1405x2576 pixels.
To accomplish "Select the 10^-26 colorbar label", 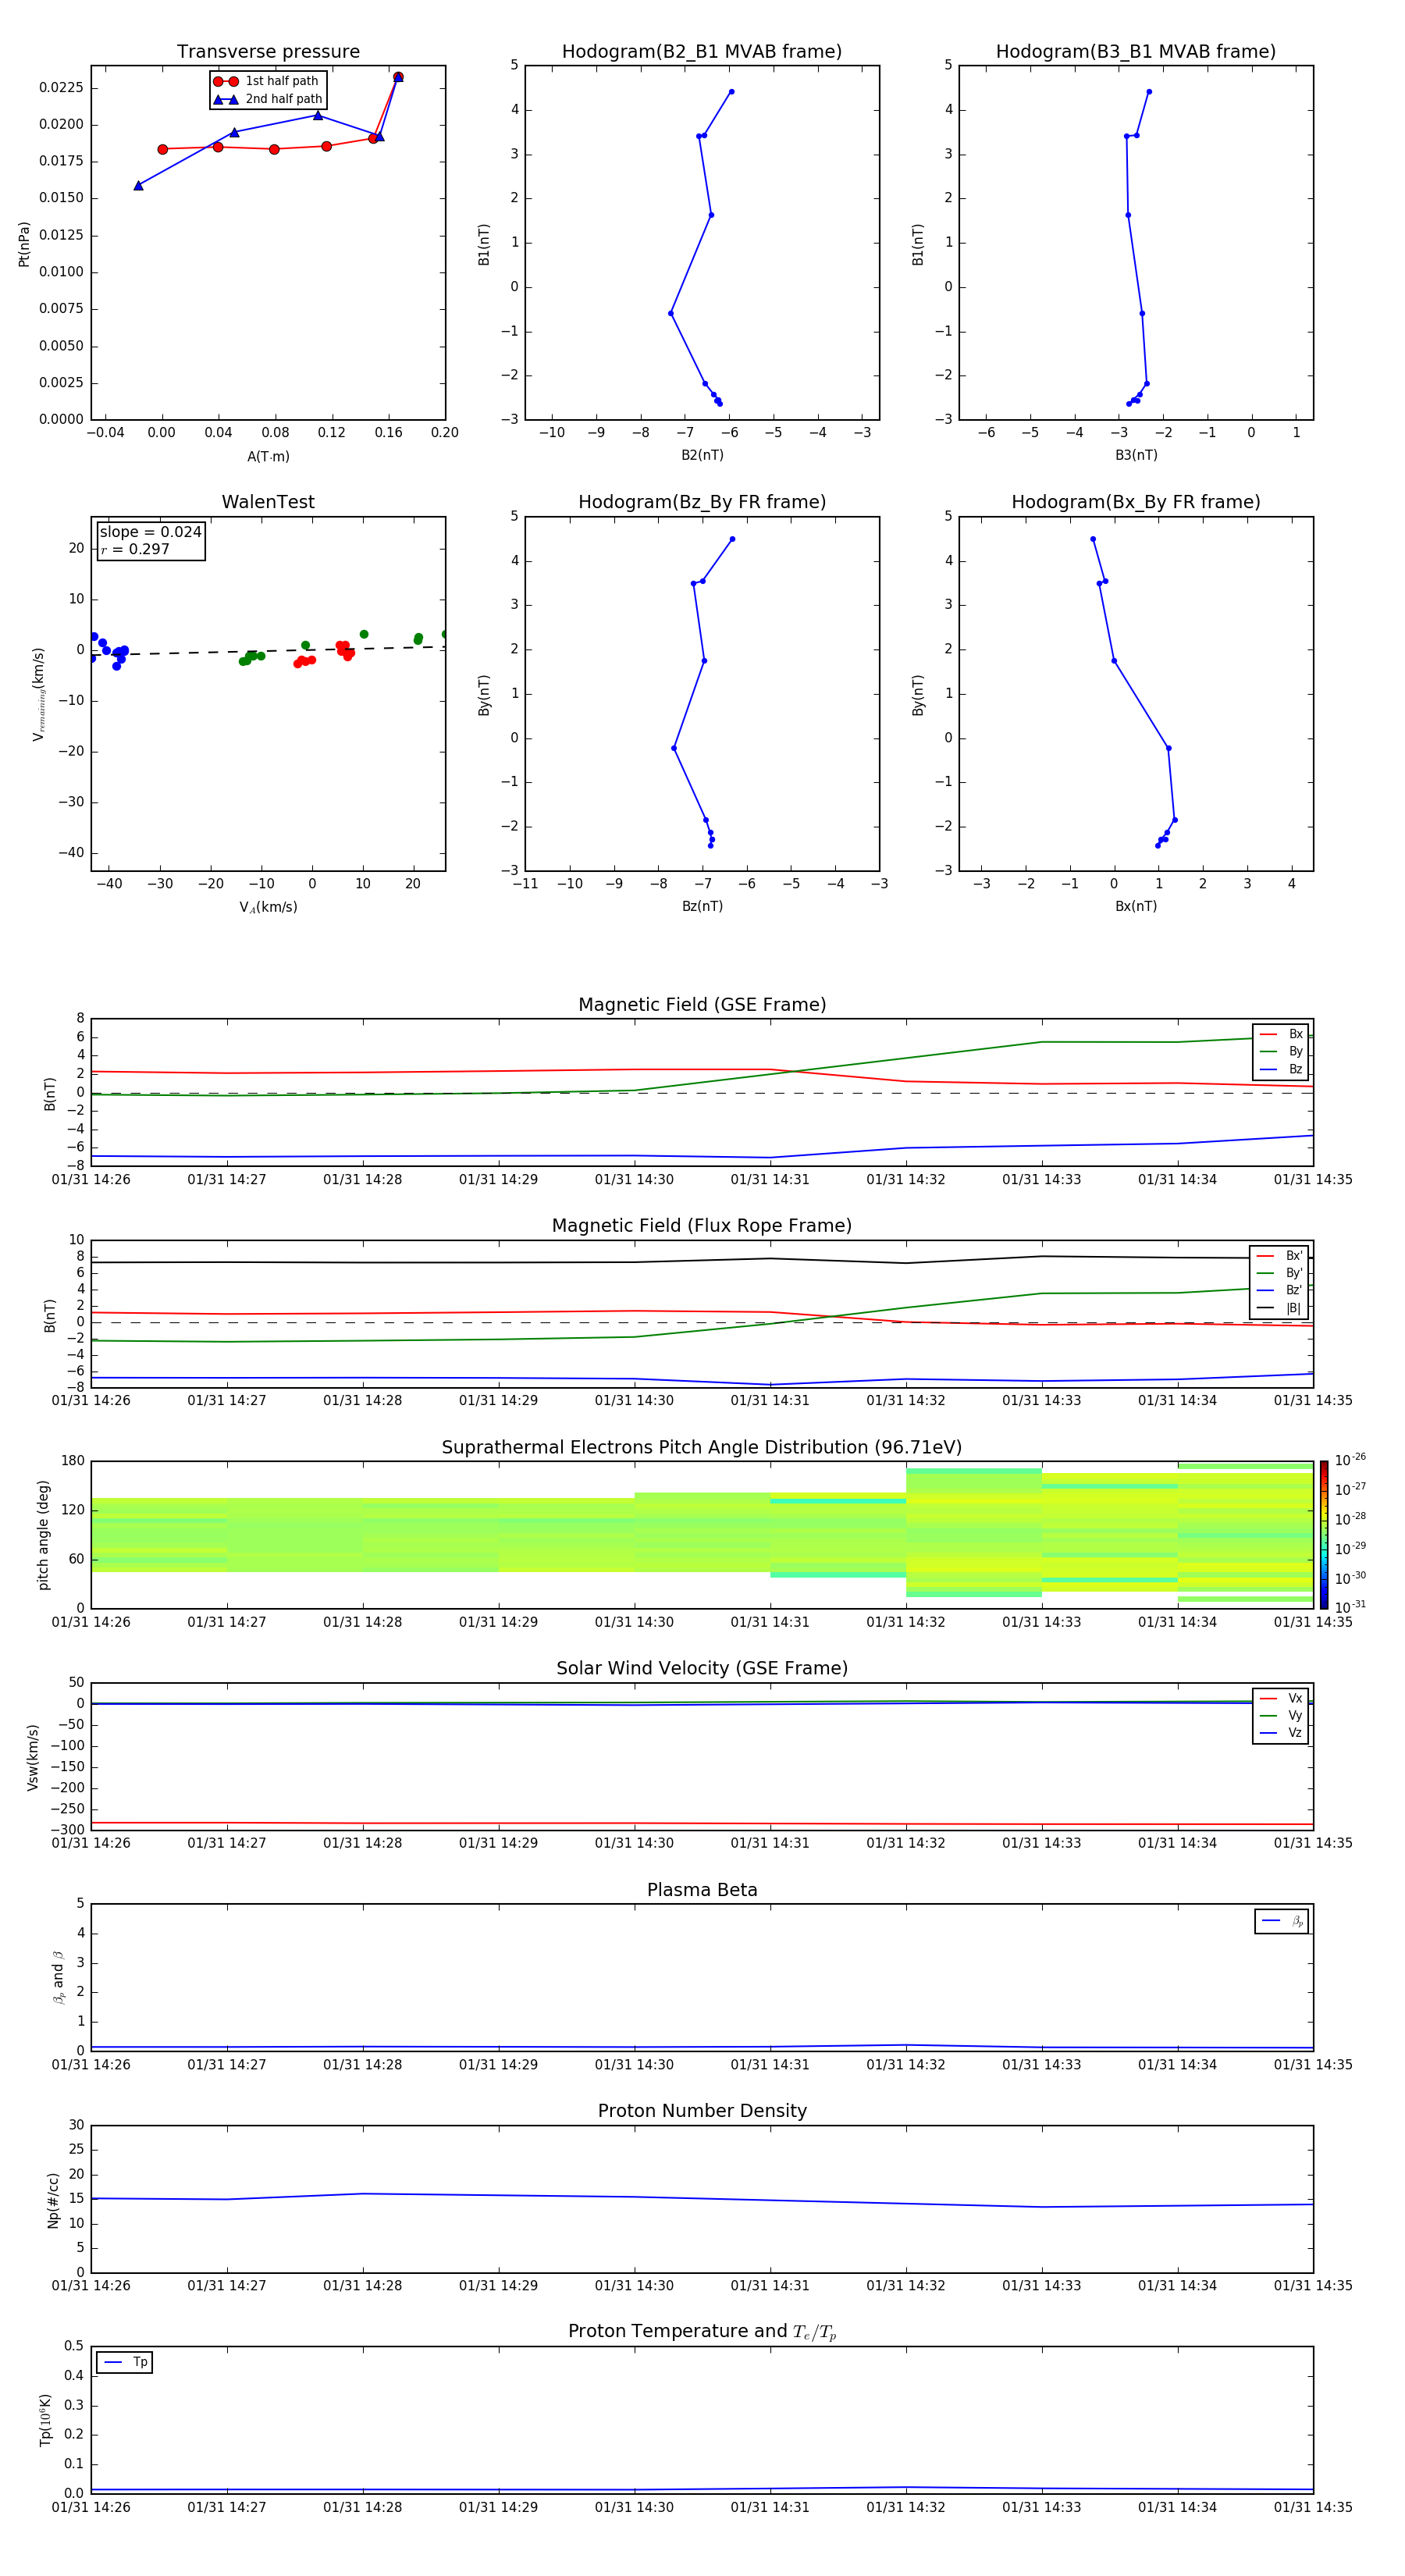I will 1350,1460.
